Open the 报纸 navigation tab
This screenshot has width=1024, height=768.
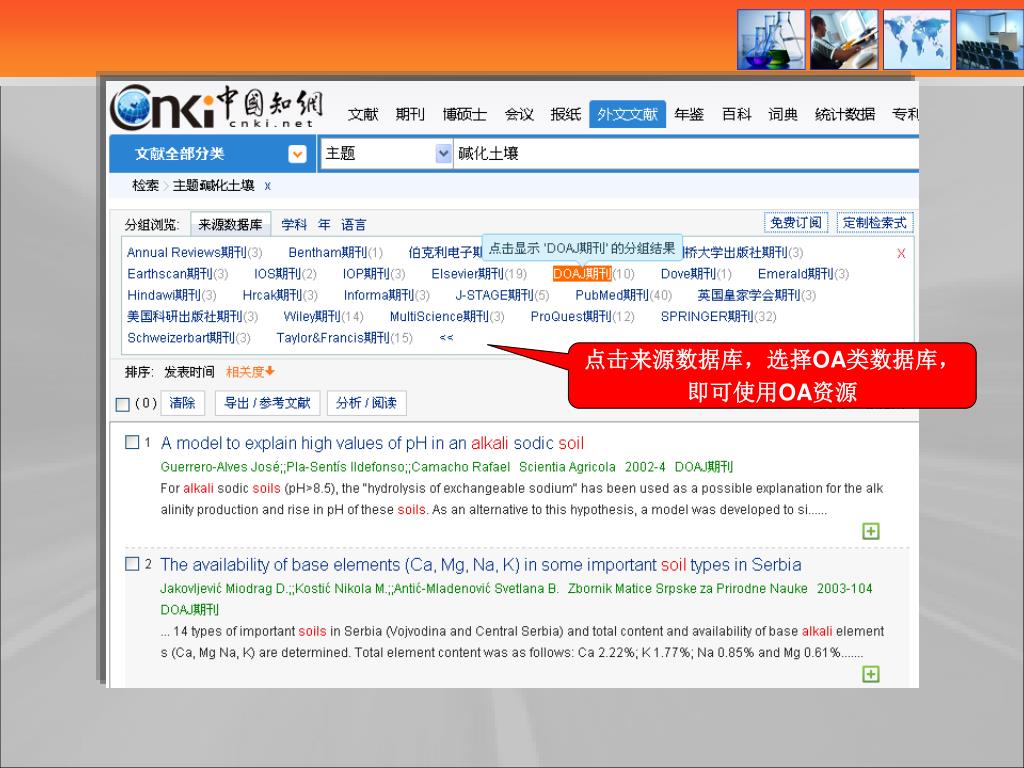(x=566, y=114)
